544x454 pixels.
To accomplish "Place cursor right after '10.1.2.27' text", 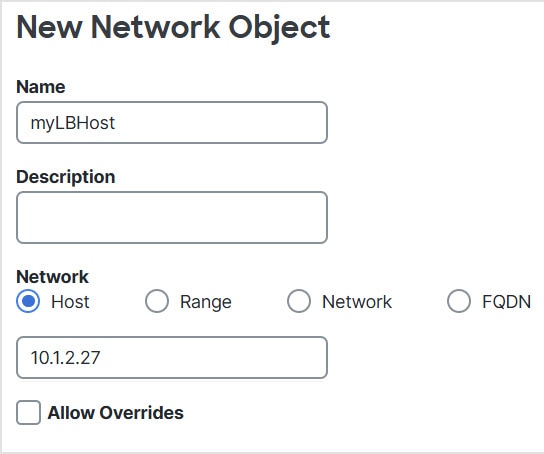I will [101, 358].
